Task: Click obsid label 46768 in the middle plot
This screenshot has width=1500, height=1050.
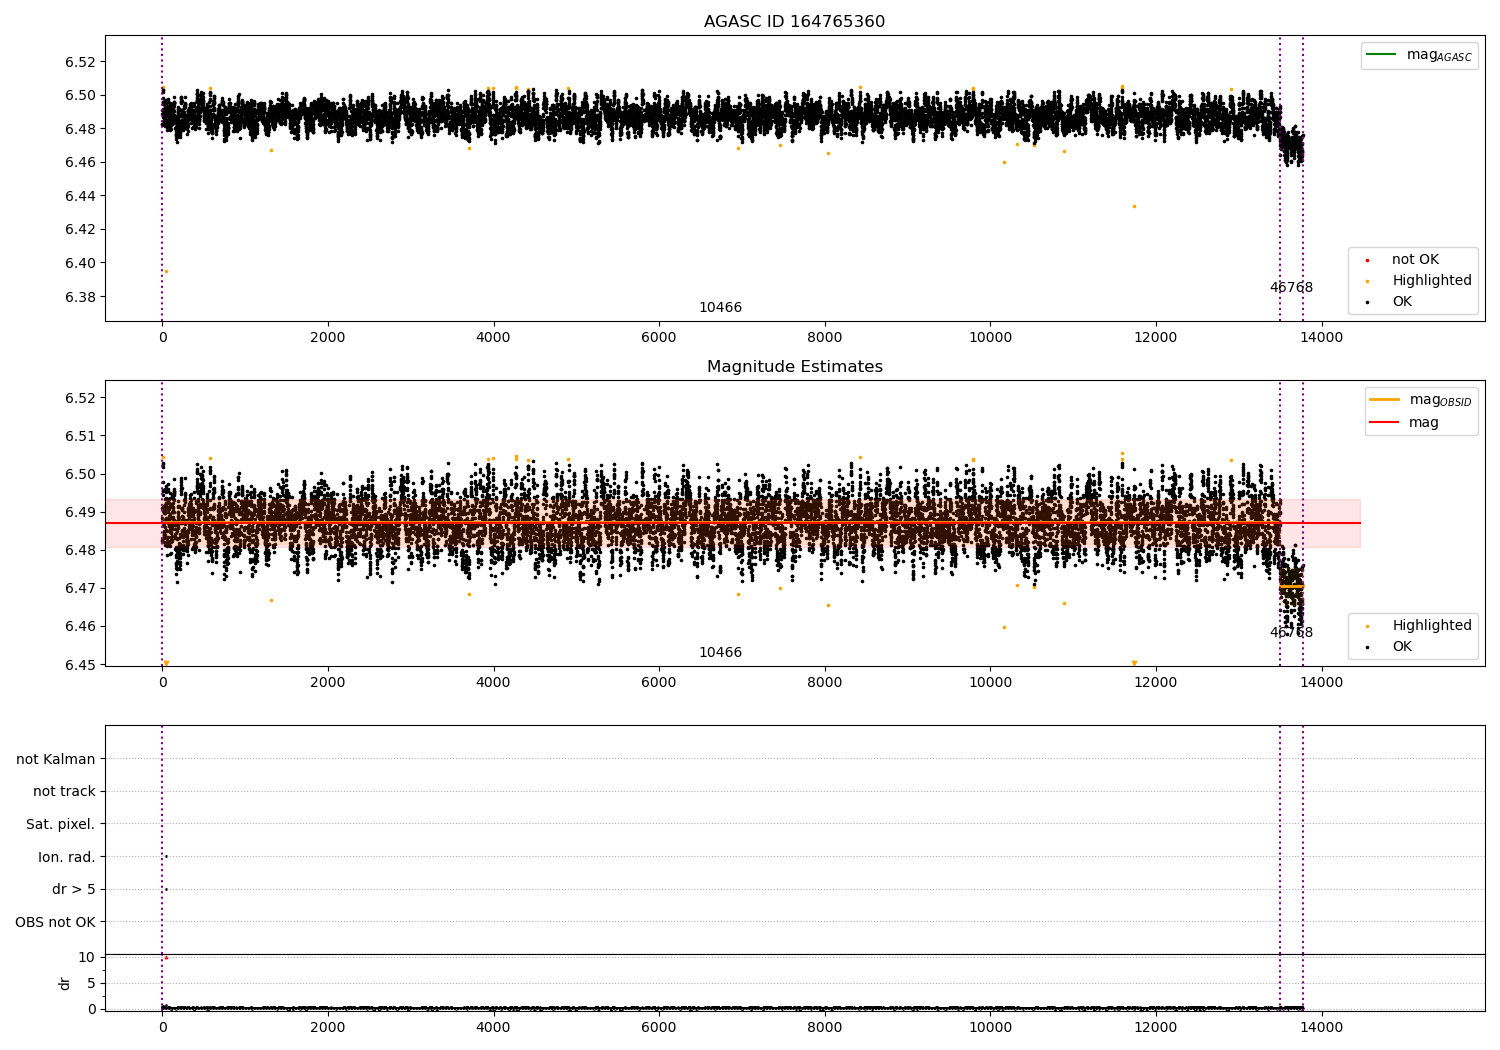Action: (x=1291, y=633)
